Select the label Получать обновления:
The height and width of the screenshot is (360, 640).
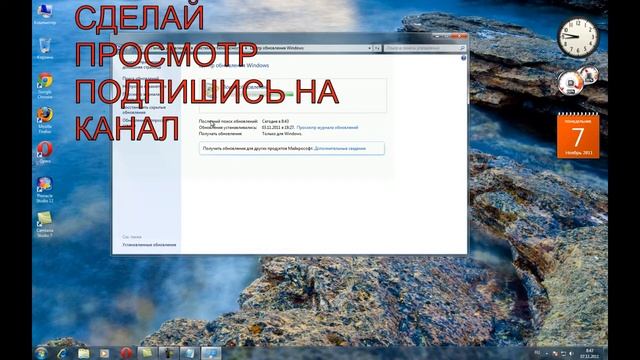tap(220, 134)
